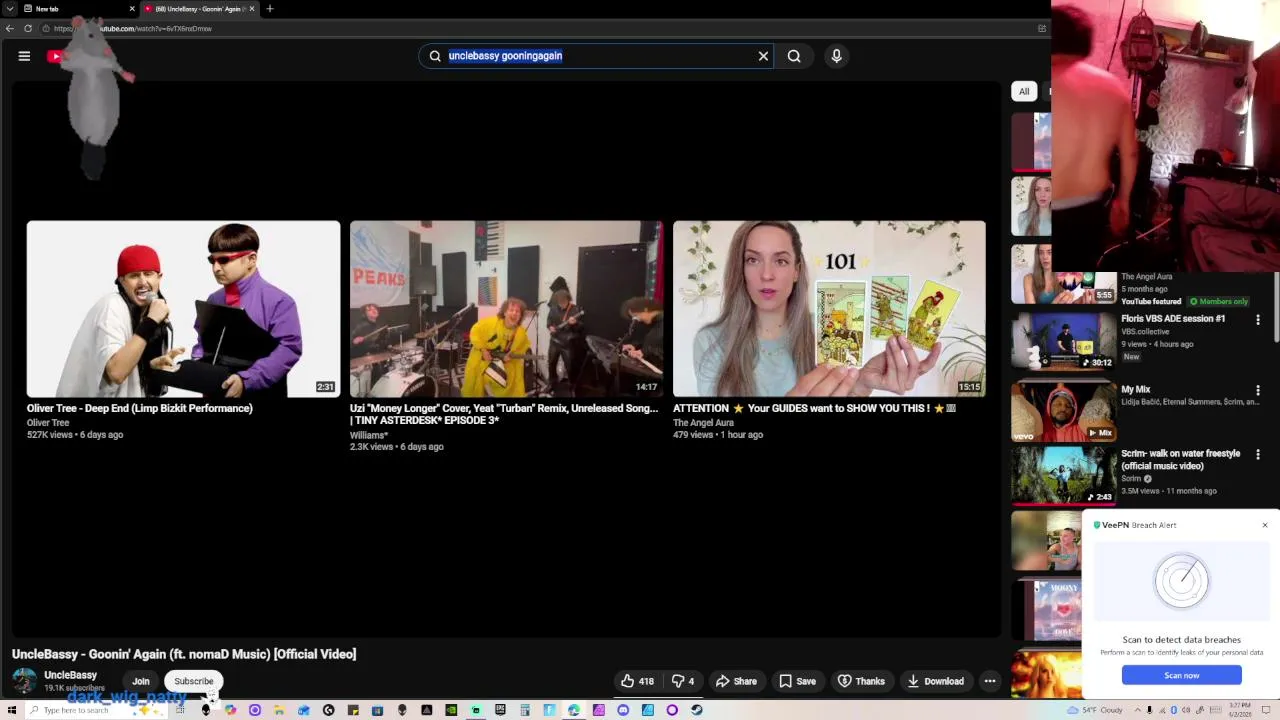Open NVIDIA app from the taskbar
This screenshot has height=720, width=1280.
451,710
